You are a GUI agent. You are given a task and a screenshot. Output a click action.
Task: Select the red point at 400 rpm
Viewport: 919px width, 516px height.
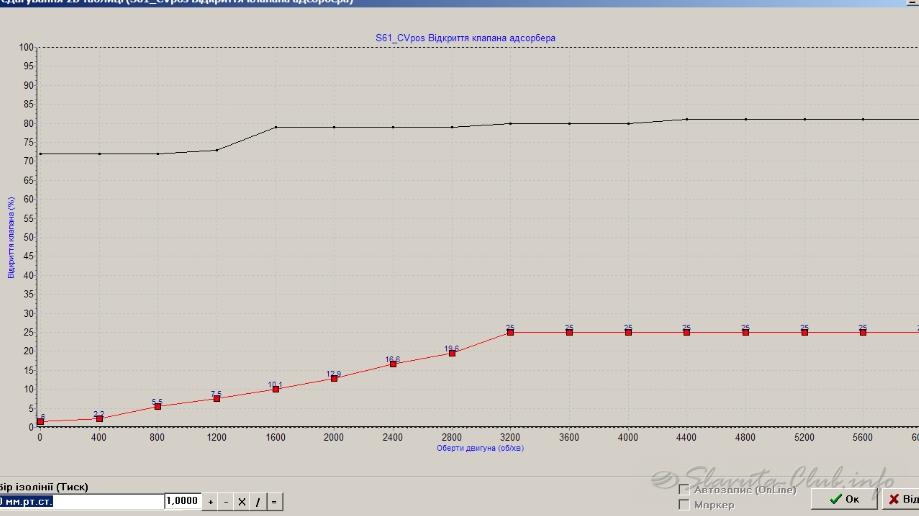pyautogui.click(x=99, y=418)
